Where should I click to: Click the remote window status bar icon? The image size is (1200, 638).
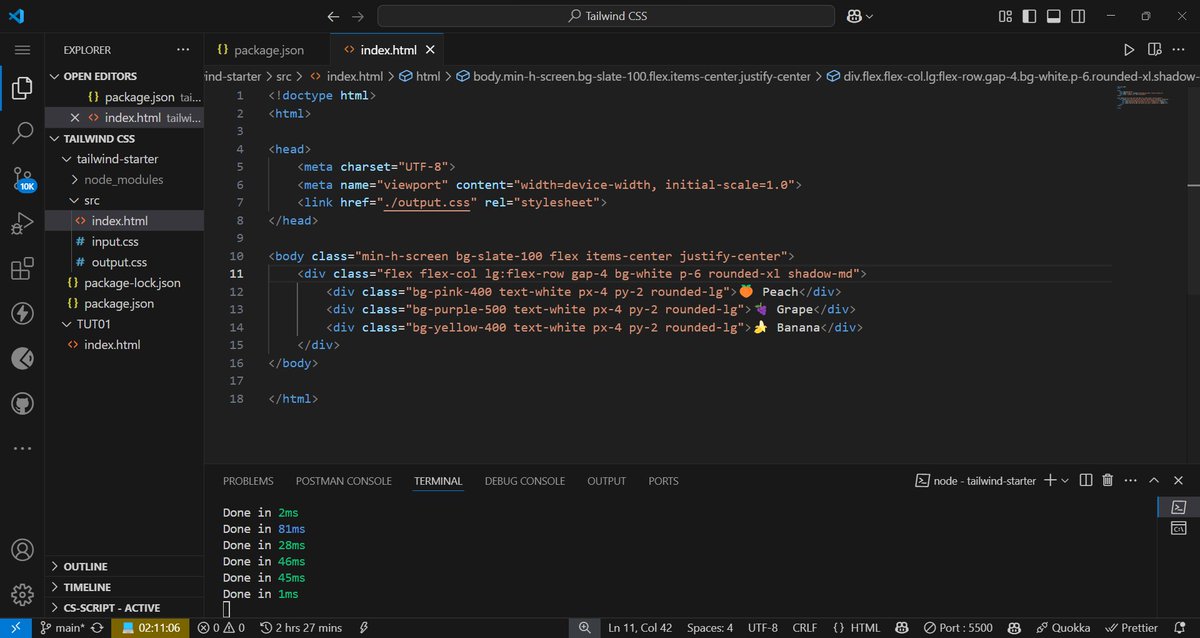tap(16, 628)
